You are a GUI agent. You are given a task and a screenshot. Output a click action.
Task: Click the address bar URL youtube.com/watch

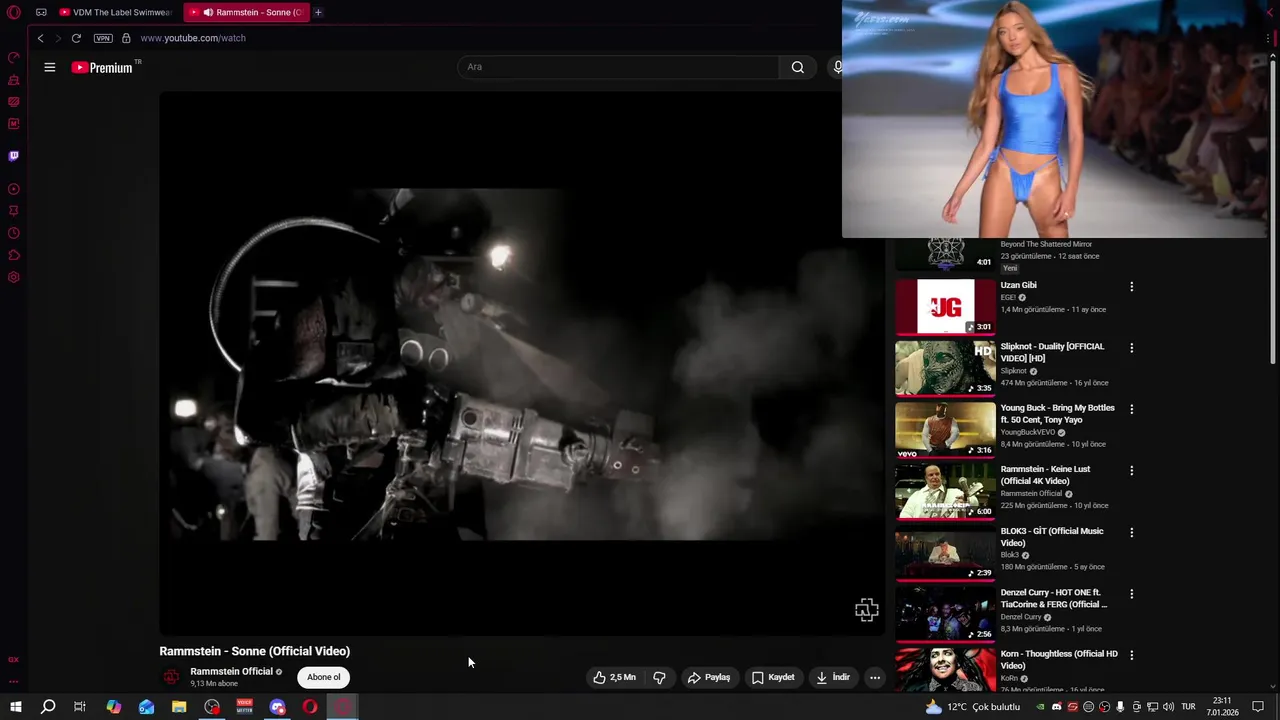click(x=193, y=38)
